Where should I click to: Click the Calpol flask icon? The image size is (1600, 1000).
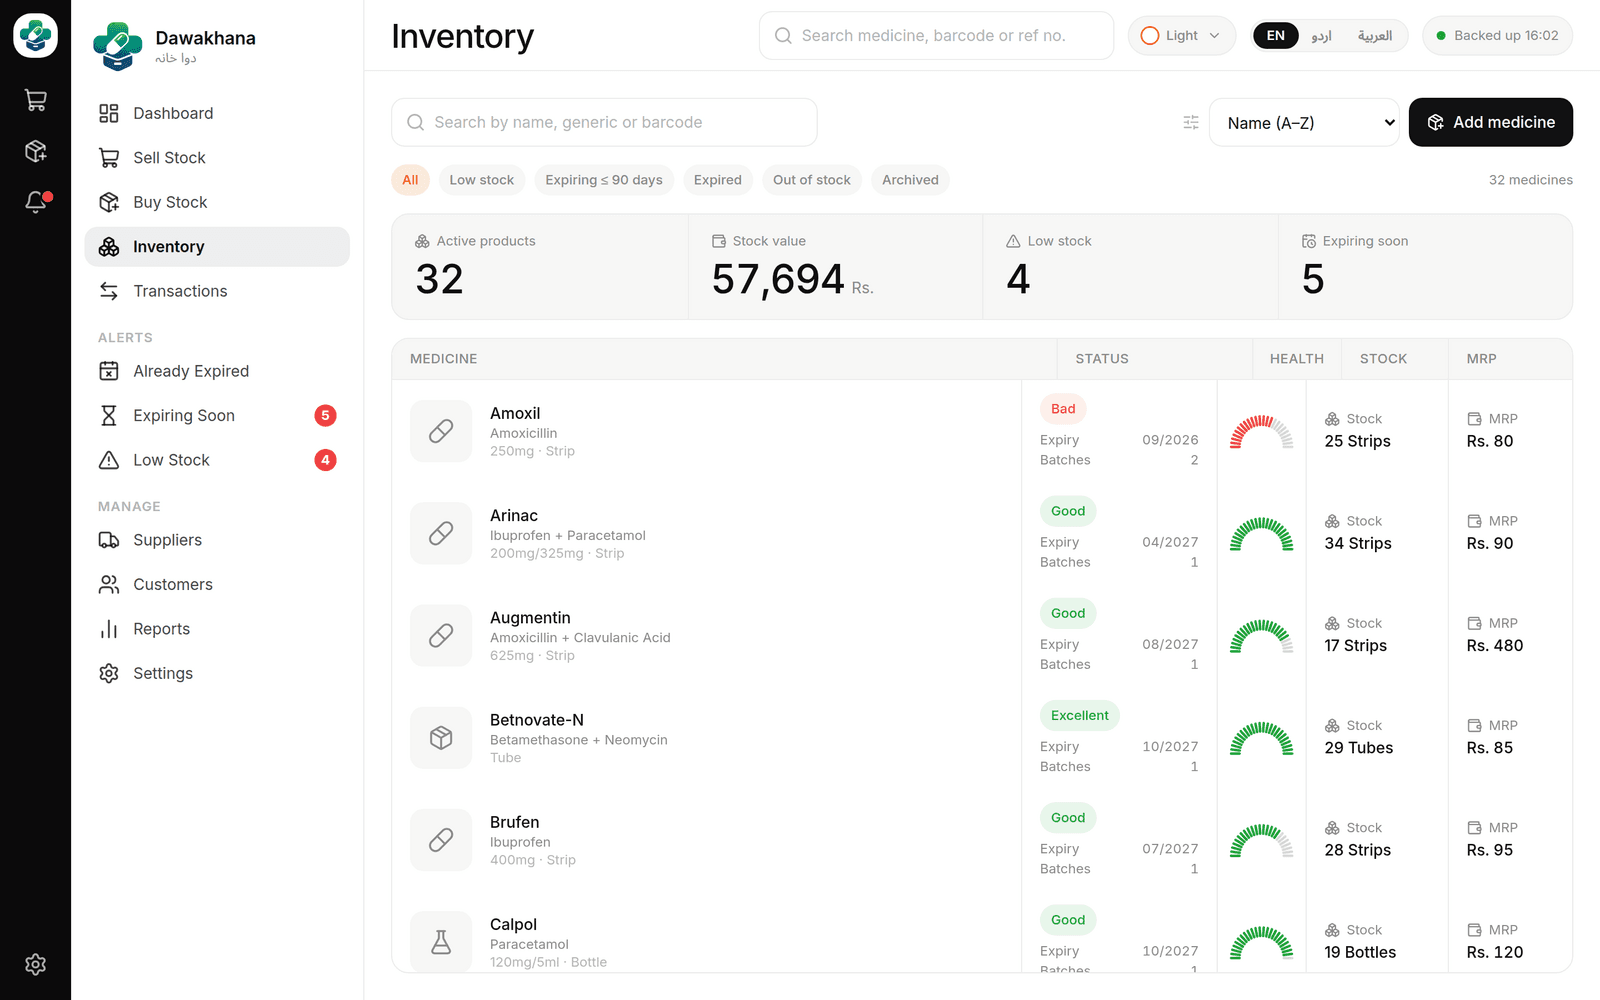(441, 941)
